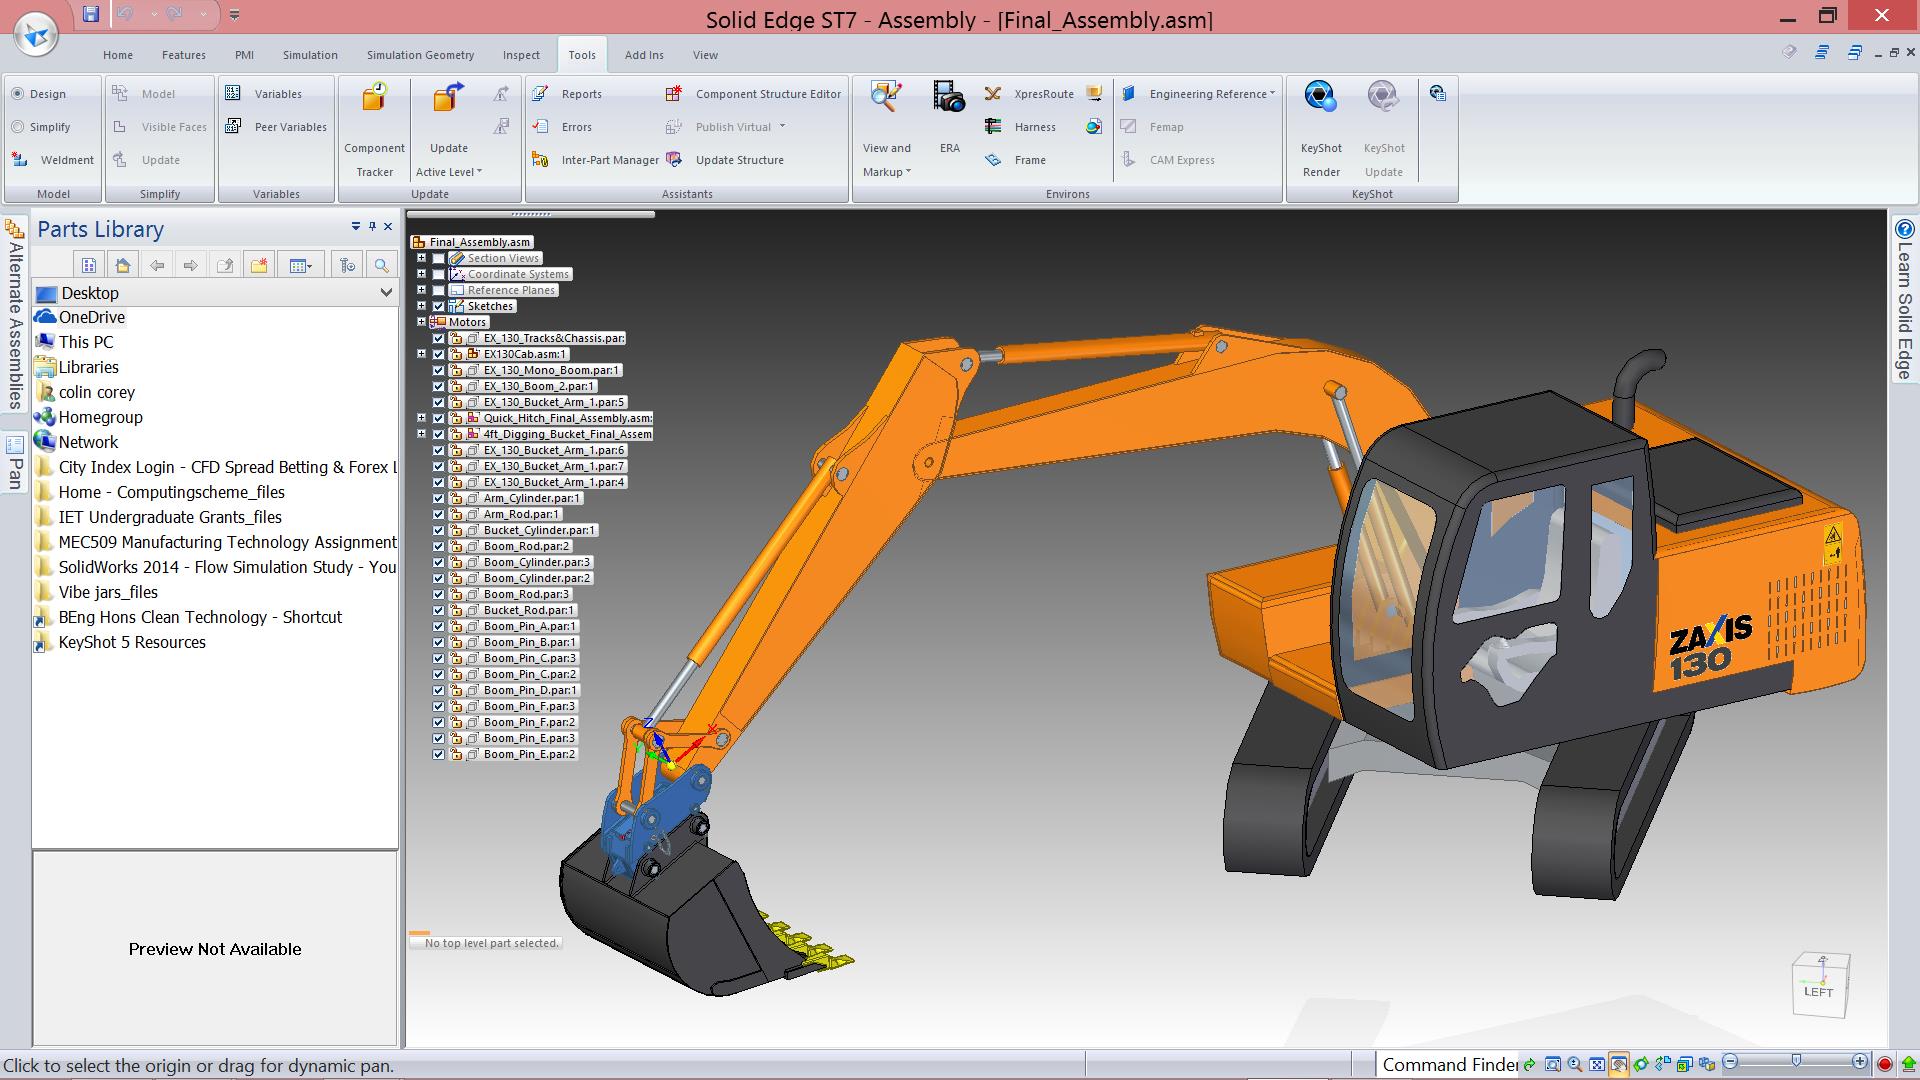This screenshot has height=1080, width=1920.
Task: Click the Pan hand icon in status bar
Action: point(1619,1064)
